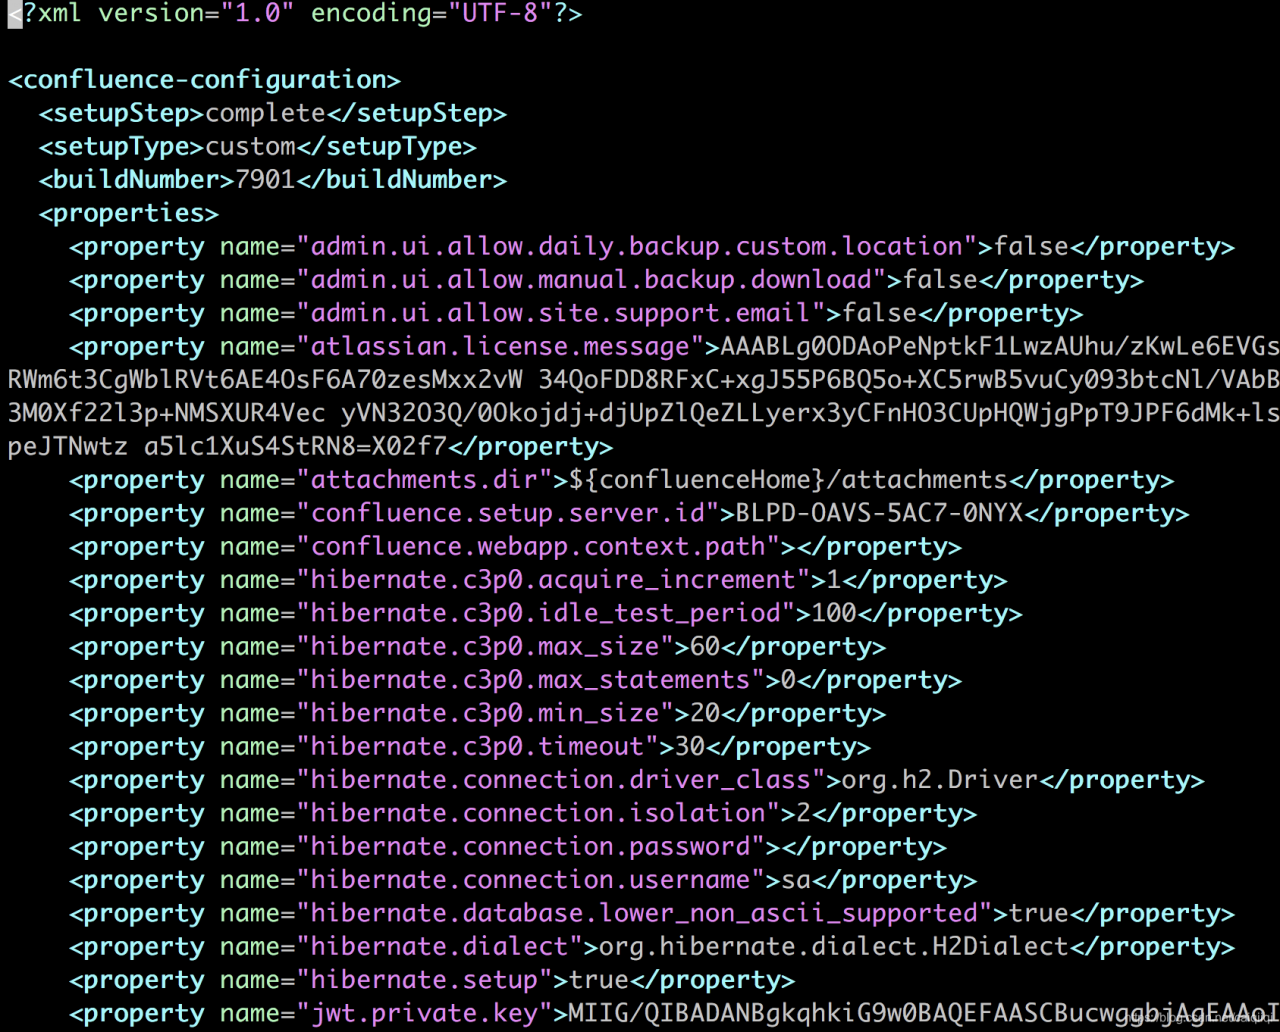Viewport: 1280px width, 1032px height.
Task: Click the idle_test_period value 100
Action: click(833, 613)
